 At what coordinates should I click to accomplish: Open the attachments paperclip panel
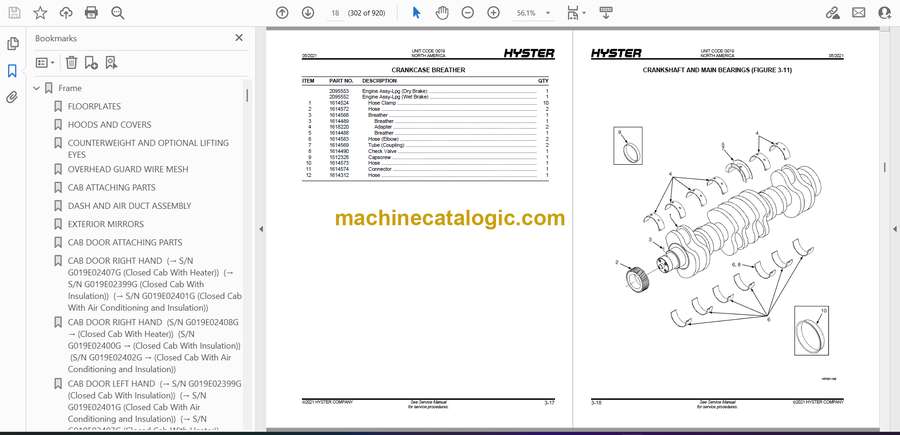[x=12, y=97]
